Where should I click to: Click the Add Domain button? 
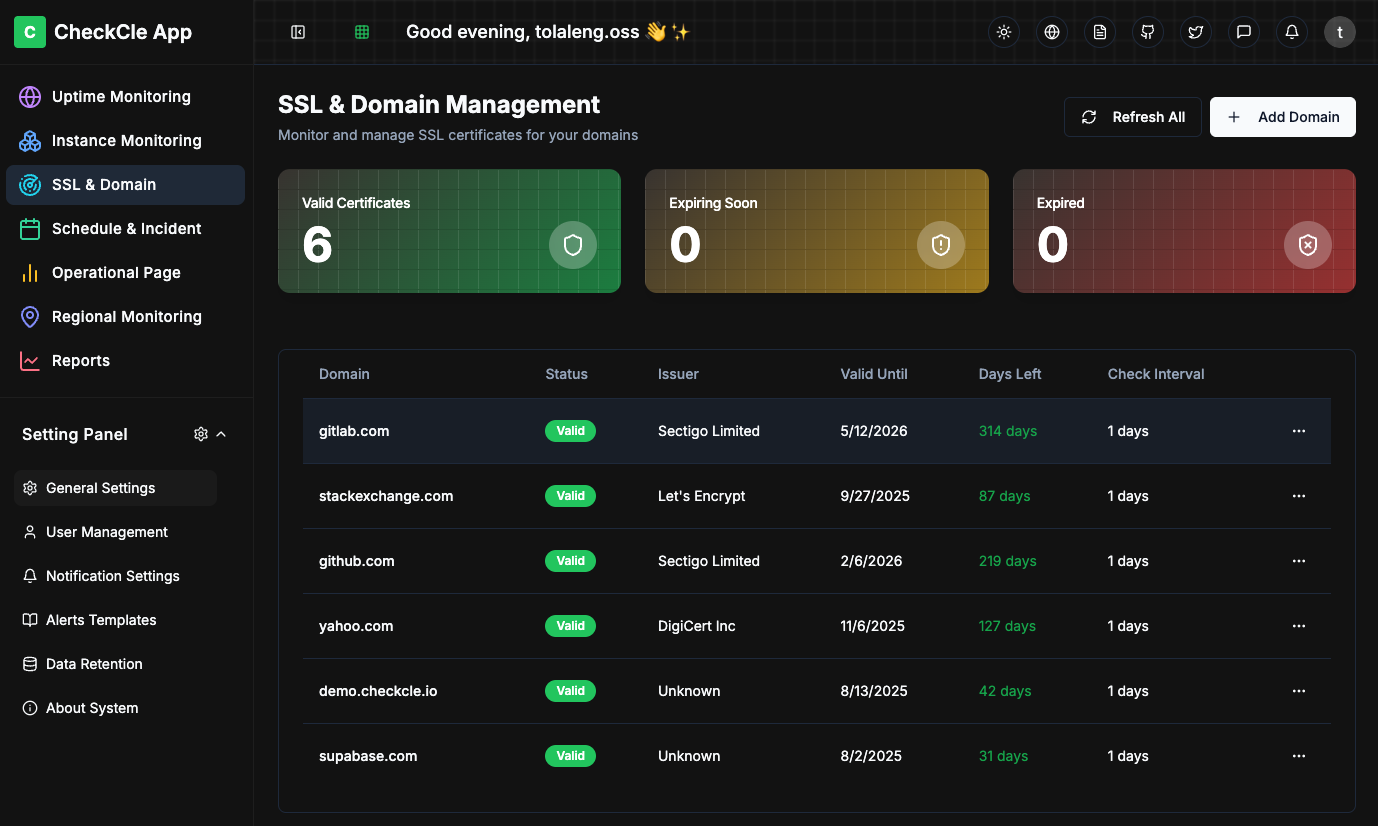pos(1282,117)
